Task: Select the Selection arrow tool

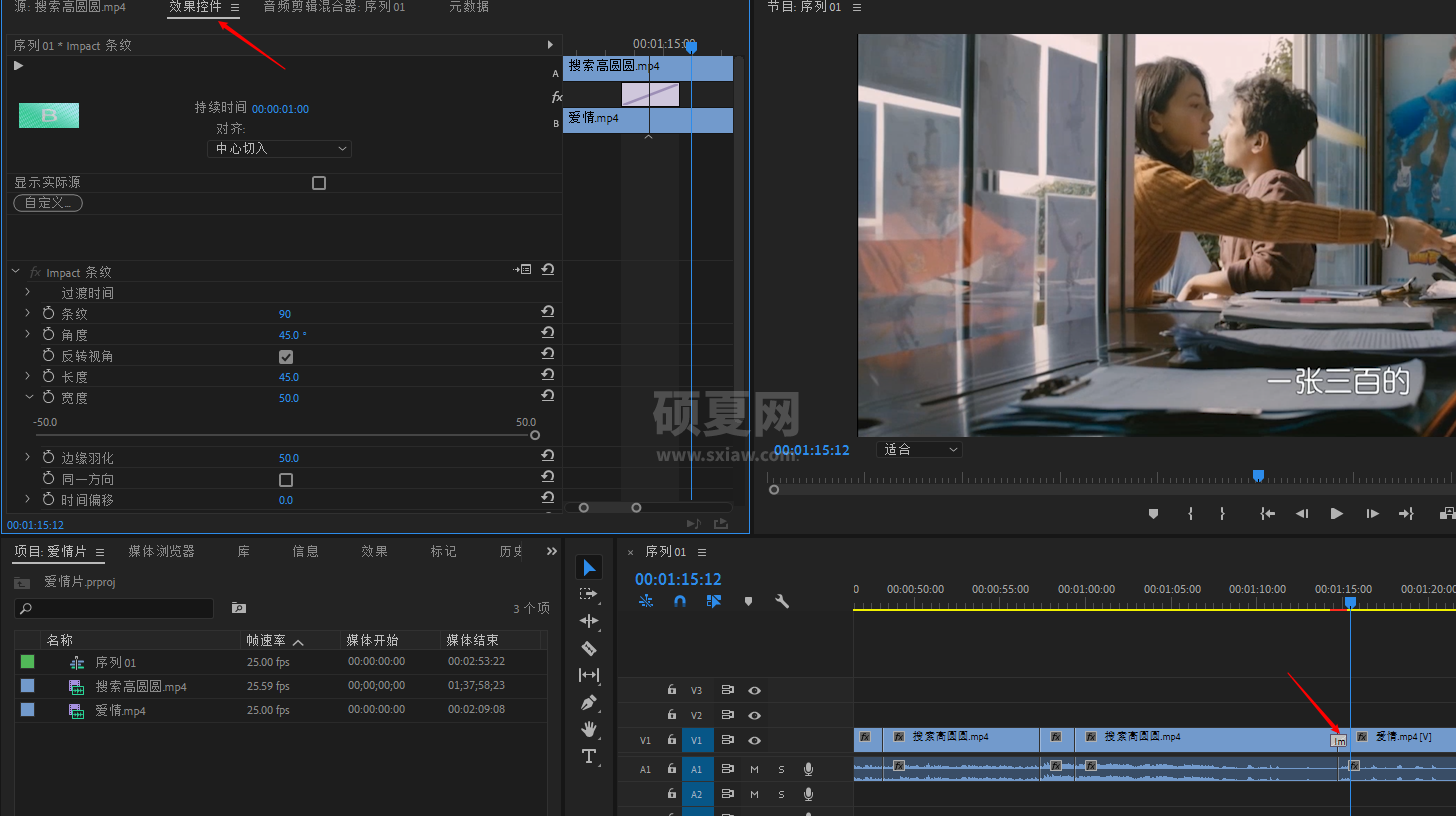Action: point(590,568)
